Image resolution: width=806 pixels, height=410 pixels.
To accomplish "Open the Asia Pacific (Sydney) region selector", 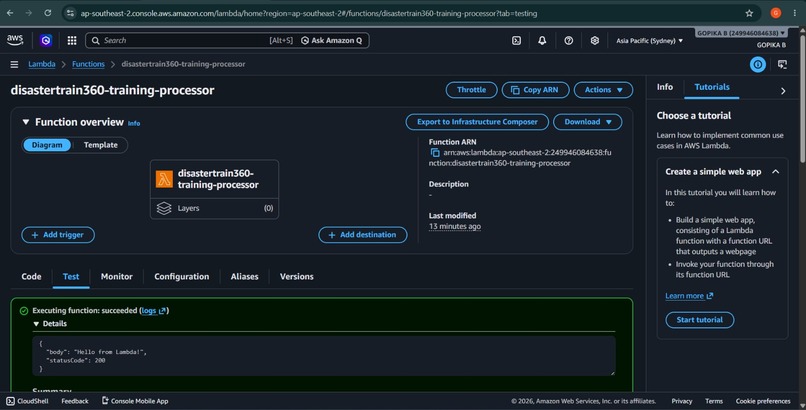I will point(650,41).
